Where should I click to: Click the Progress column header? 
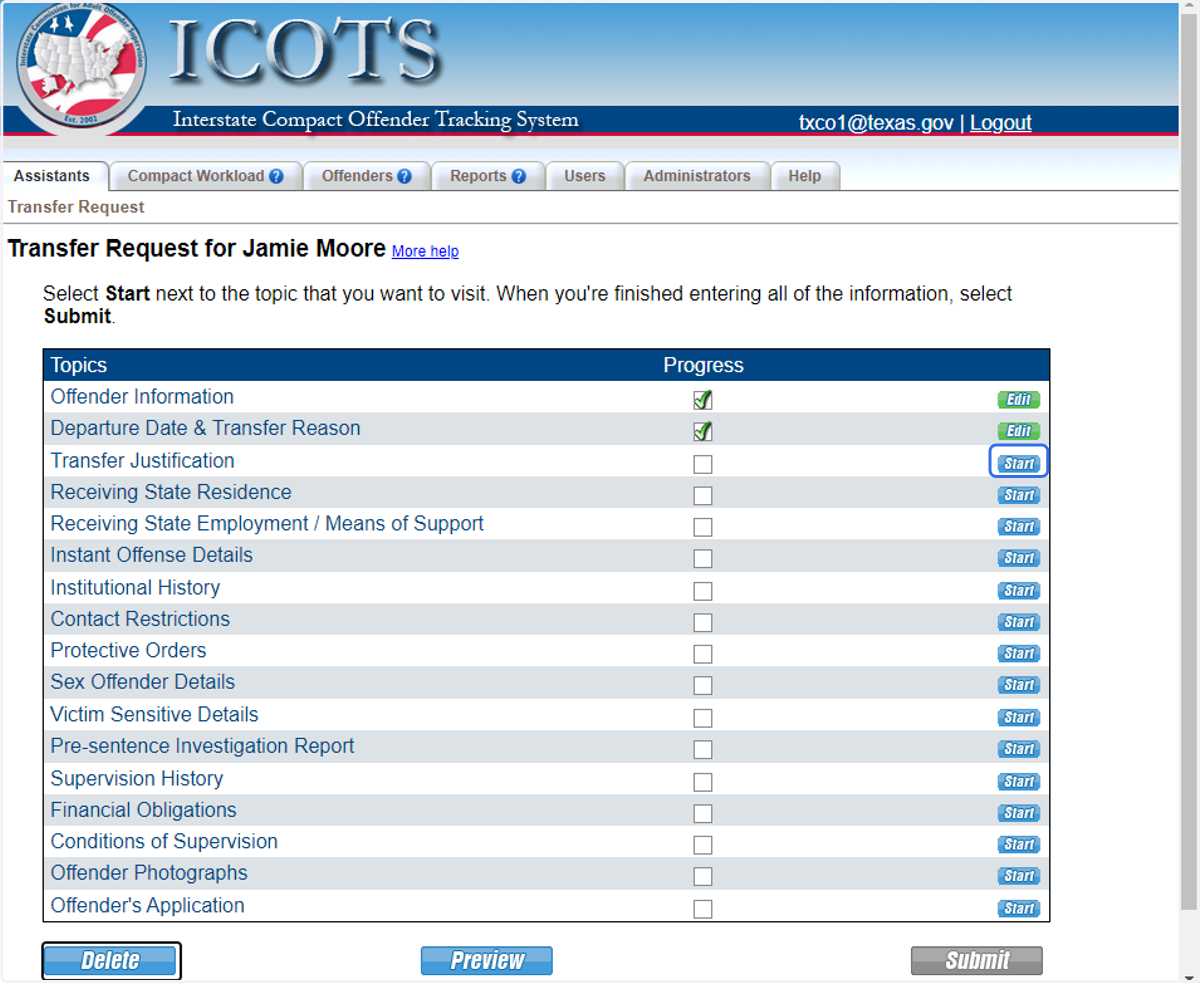click(703, 365)
